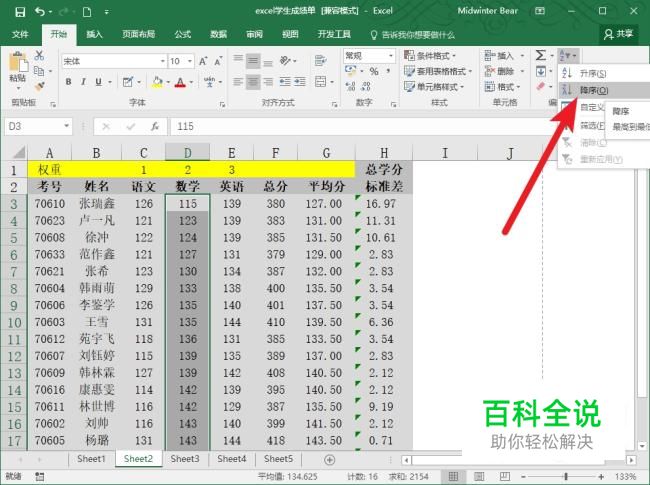
Task: Choose 升序(S) ascending sort menu item
Action: 604,73
